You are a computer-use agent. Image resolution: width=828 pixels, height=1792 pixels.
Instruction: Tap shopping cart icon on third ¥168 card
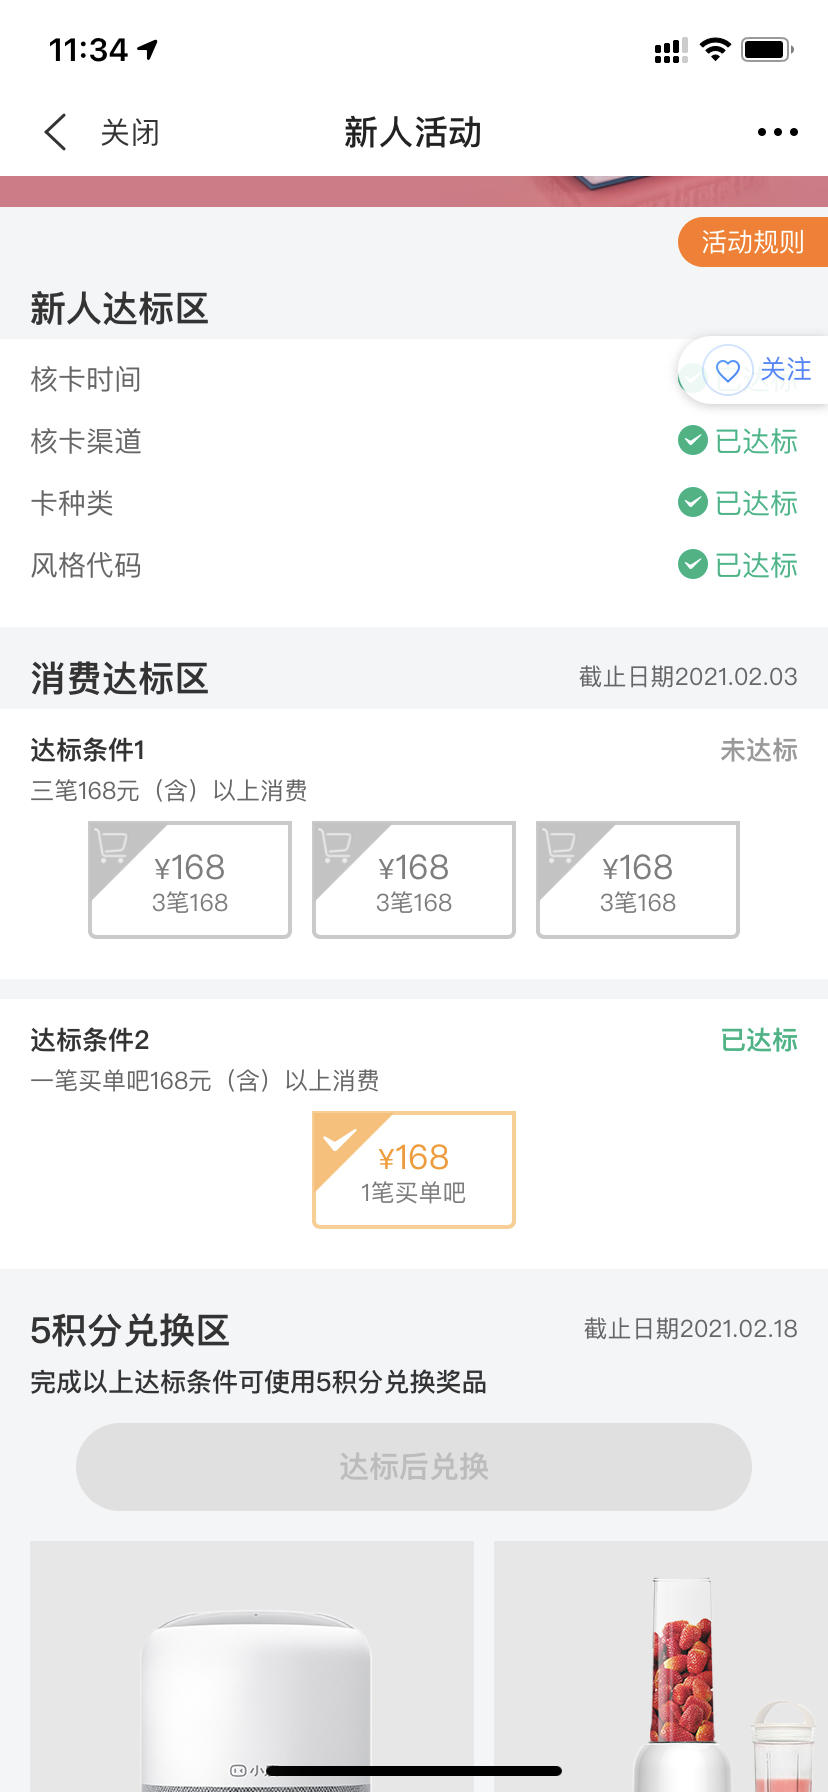(x=559, y=846)
